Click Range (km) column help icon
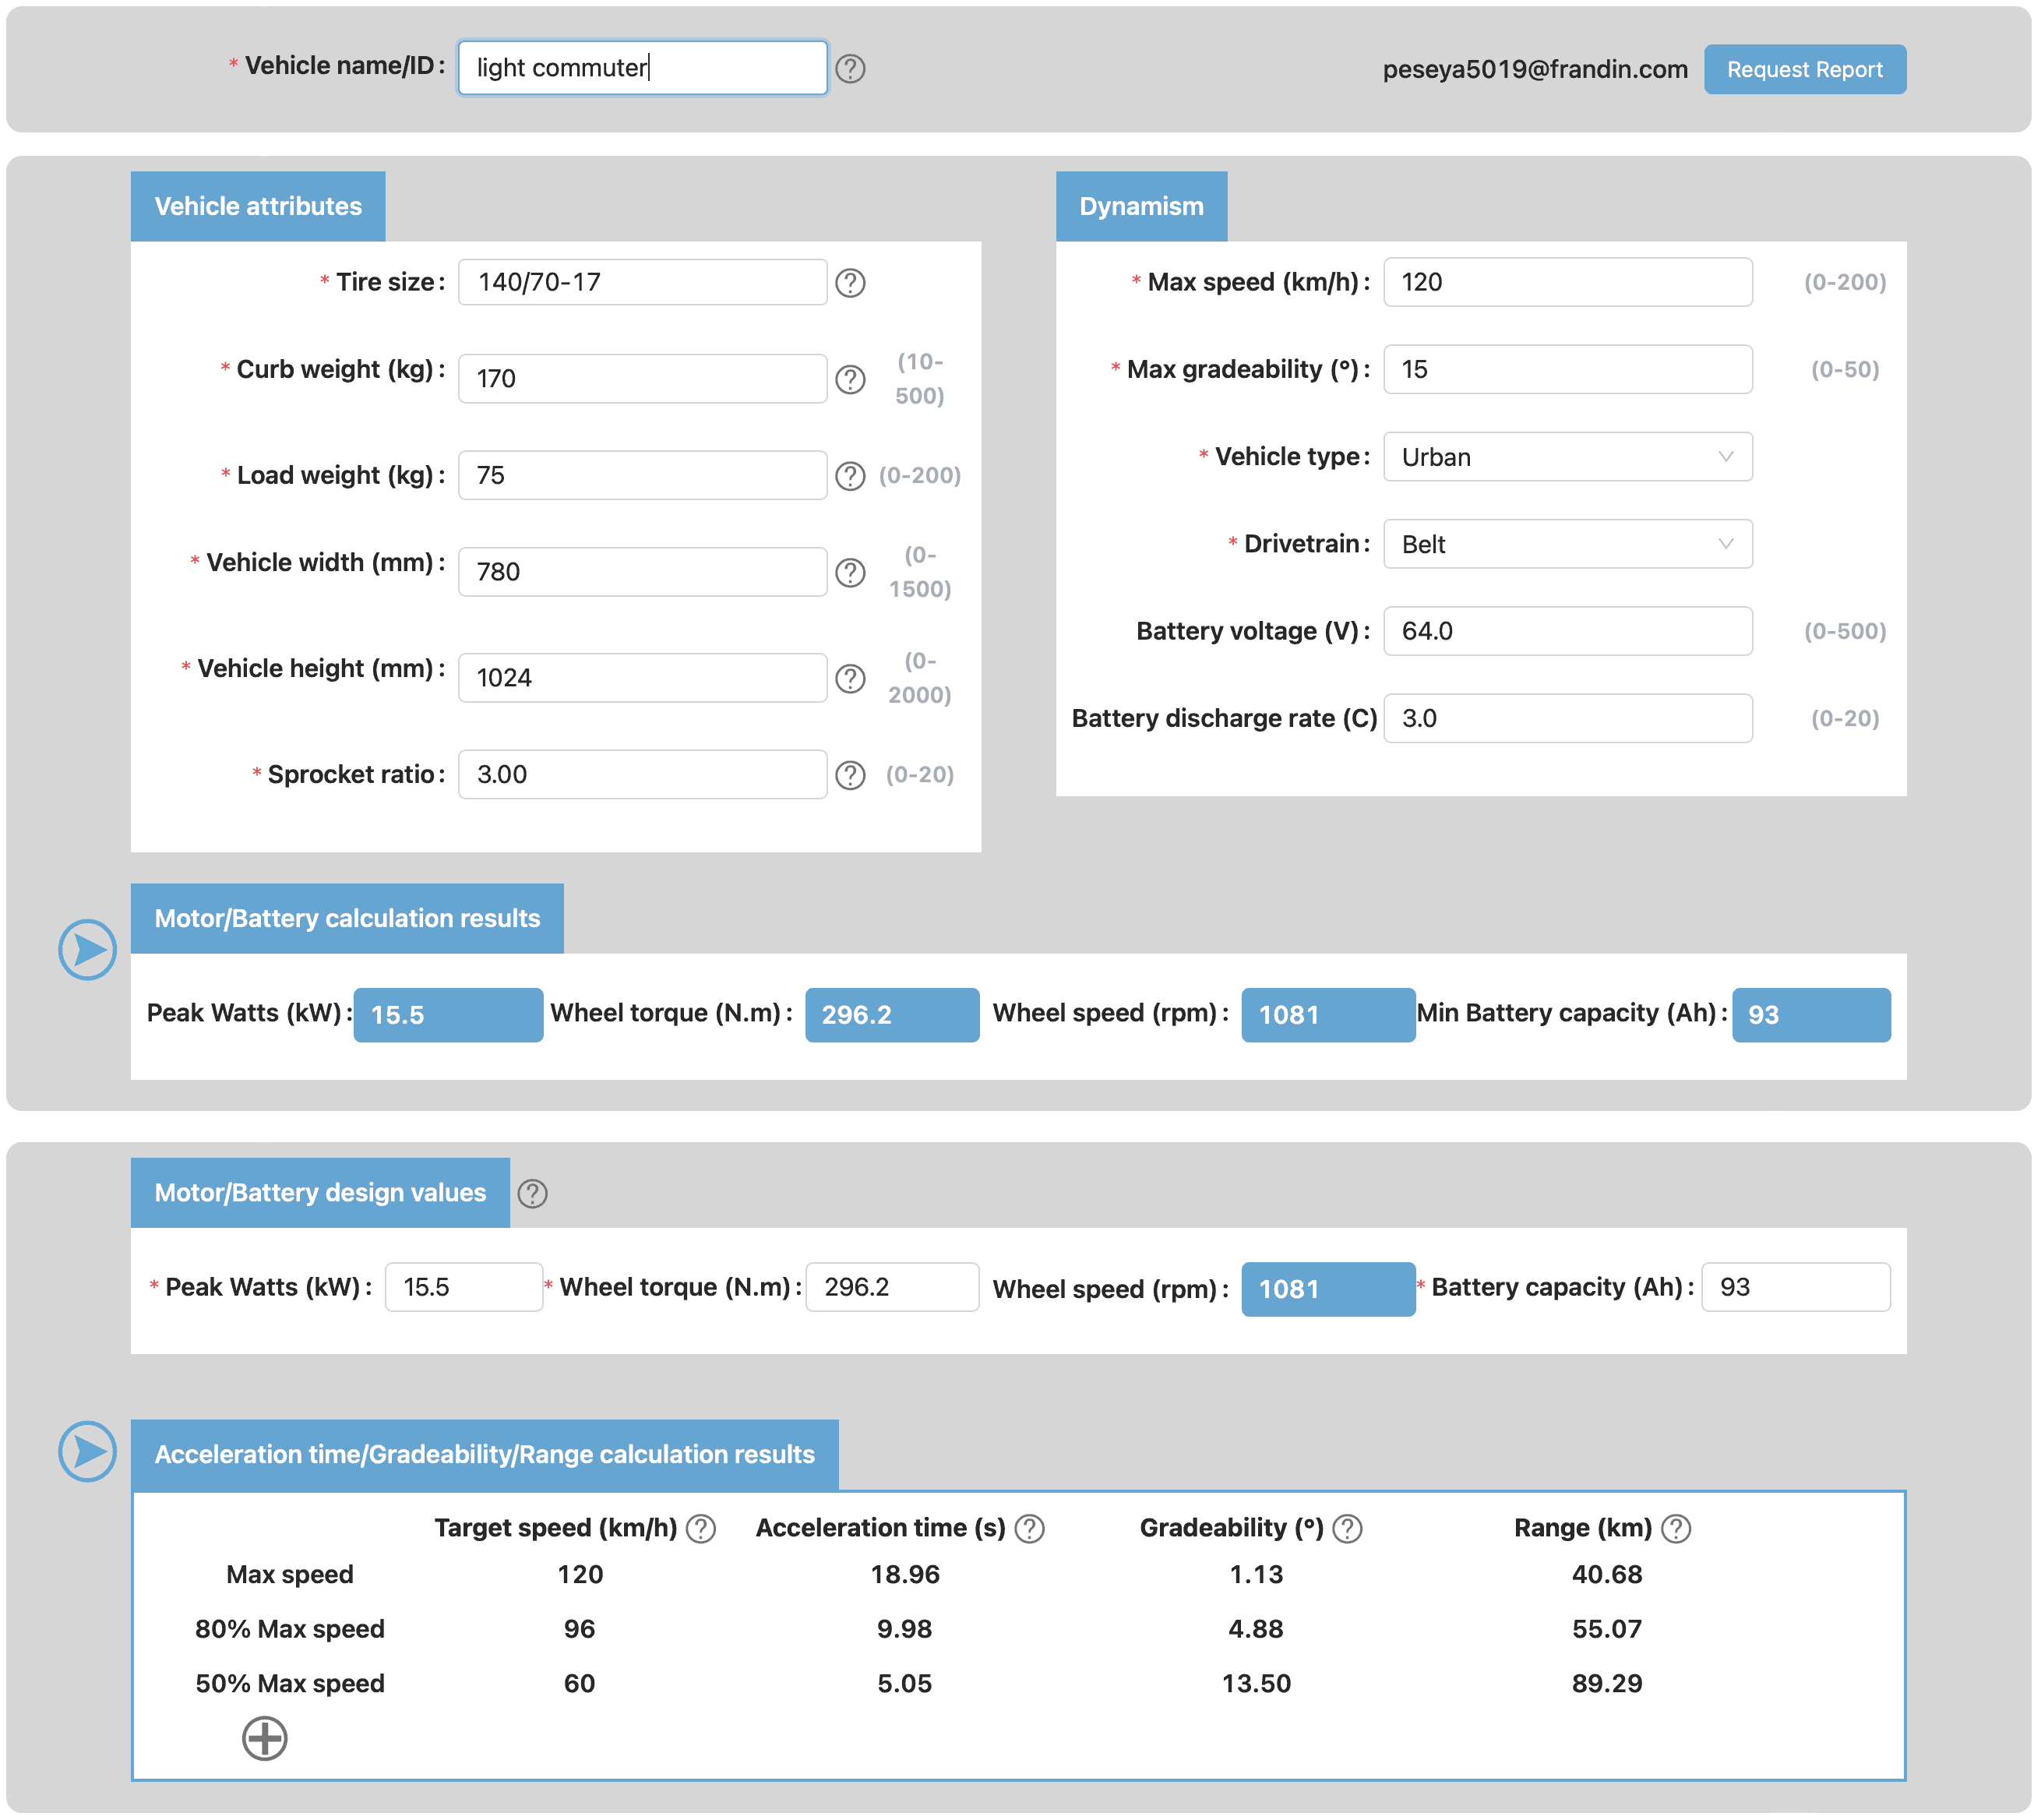Screen dimensions: 2041x1820 [x=1676, y=1529]
